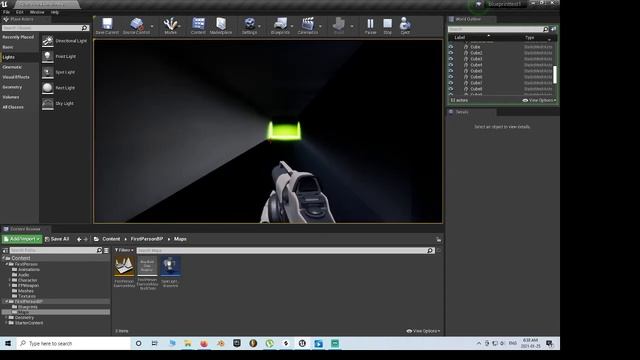Toggle visibility of Cube8 actor
Image resolution: width=640 pixels, height=360 pixels.
(451, 89)
